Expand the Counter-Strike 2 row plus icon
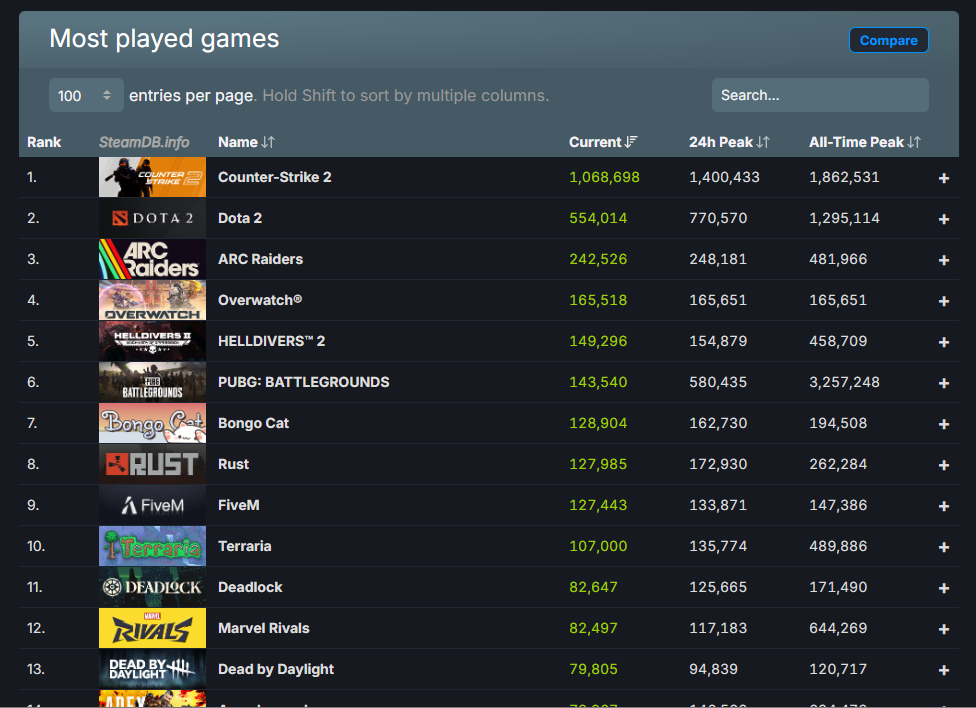Viewport: 976px width, 708px height. pos(944,178)
